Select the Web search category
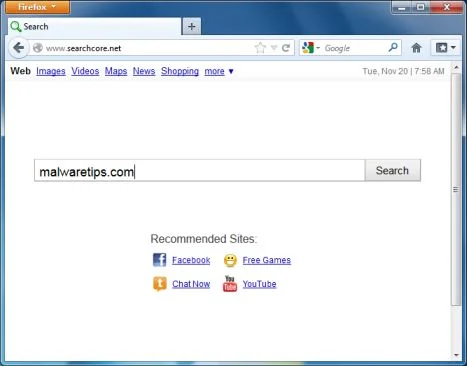This screenshot has height=366, width=467. pos(20,71)
